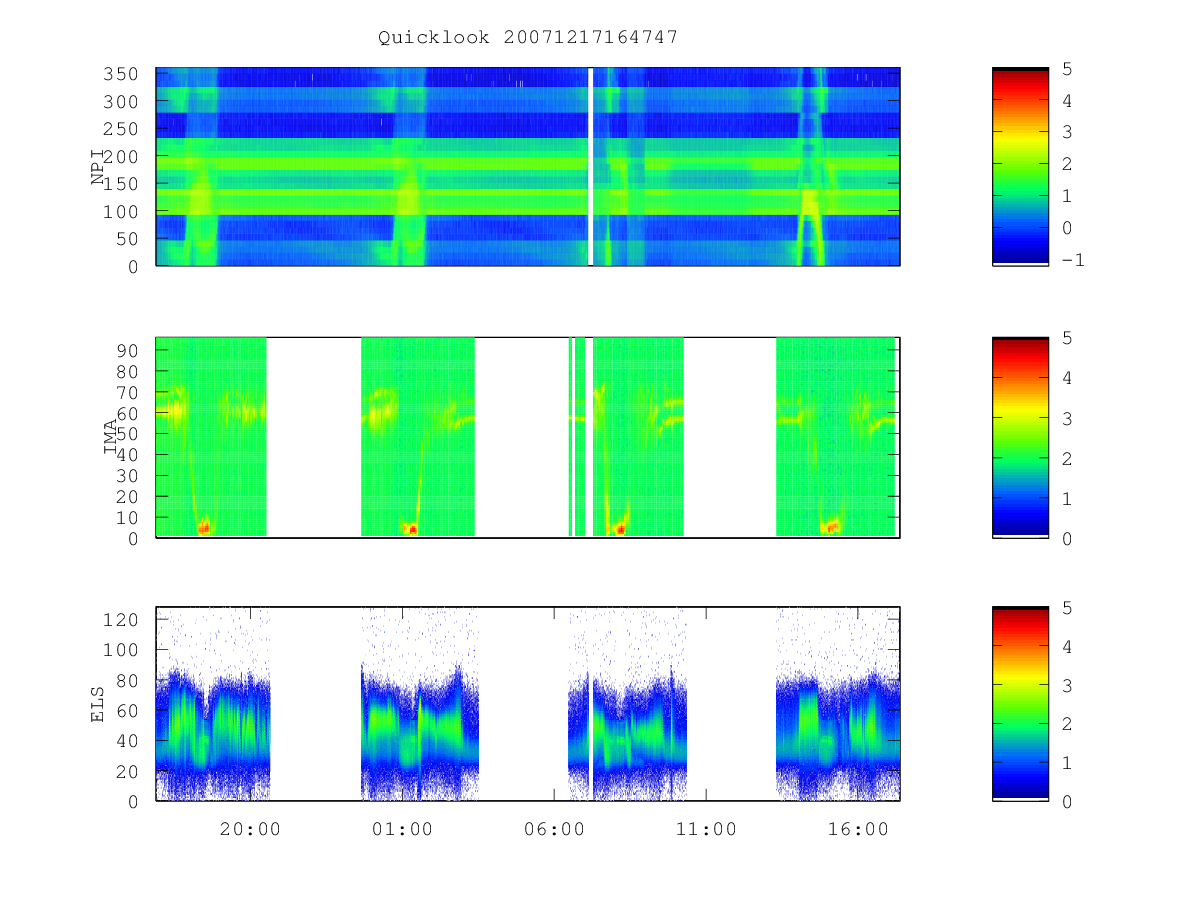Click the ELS spectrogram colorbar
Screen dimensions: 1200x900
pyautogui.click(x=1020, y=703)
